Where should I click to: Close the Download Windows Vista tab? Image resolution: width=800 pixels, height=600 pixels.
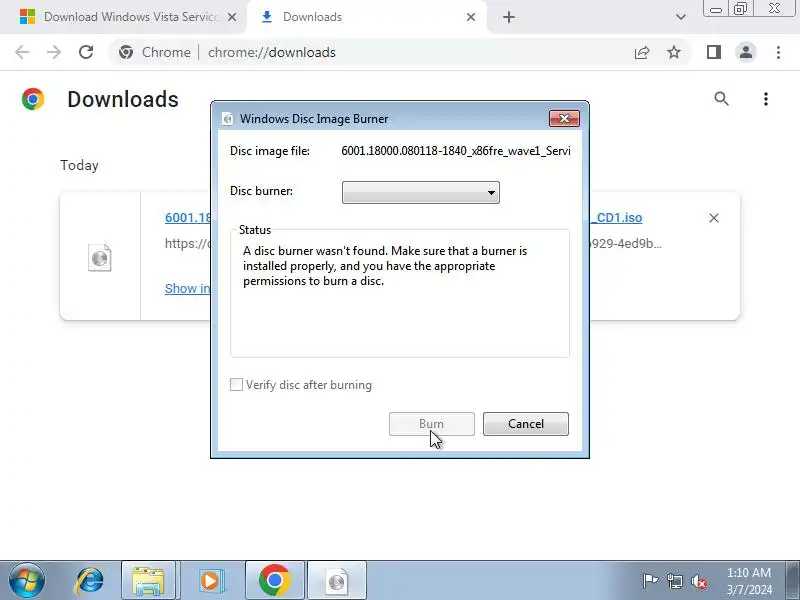point(232,17)
